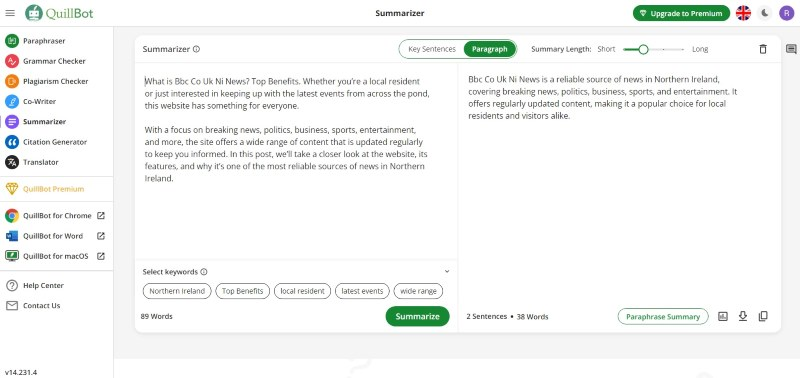Collapse the Select keywords section chevron
This screenshot has width=800, height=378.
click(x=447, y=271)
